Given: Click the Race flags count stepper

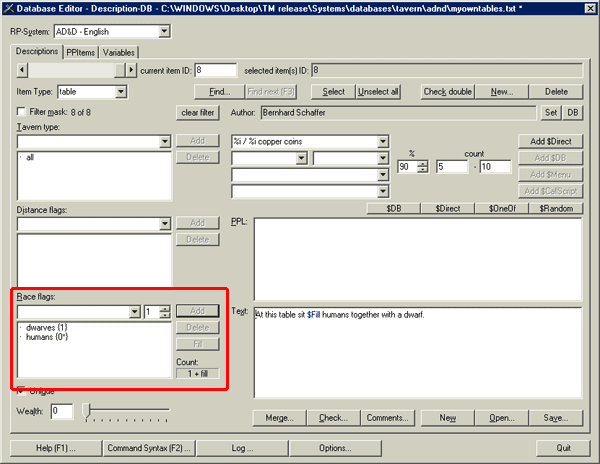Looking at the screenshot, I should coord(165,312).
